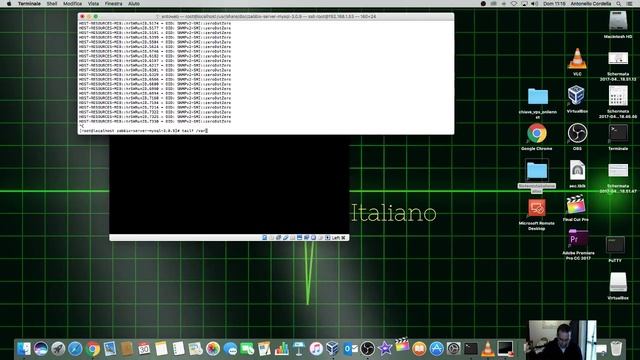Open Notification Center in menu bar
This screenshot has width=640, height=360.
(x=630, y=4)
